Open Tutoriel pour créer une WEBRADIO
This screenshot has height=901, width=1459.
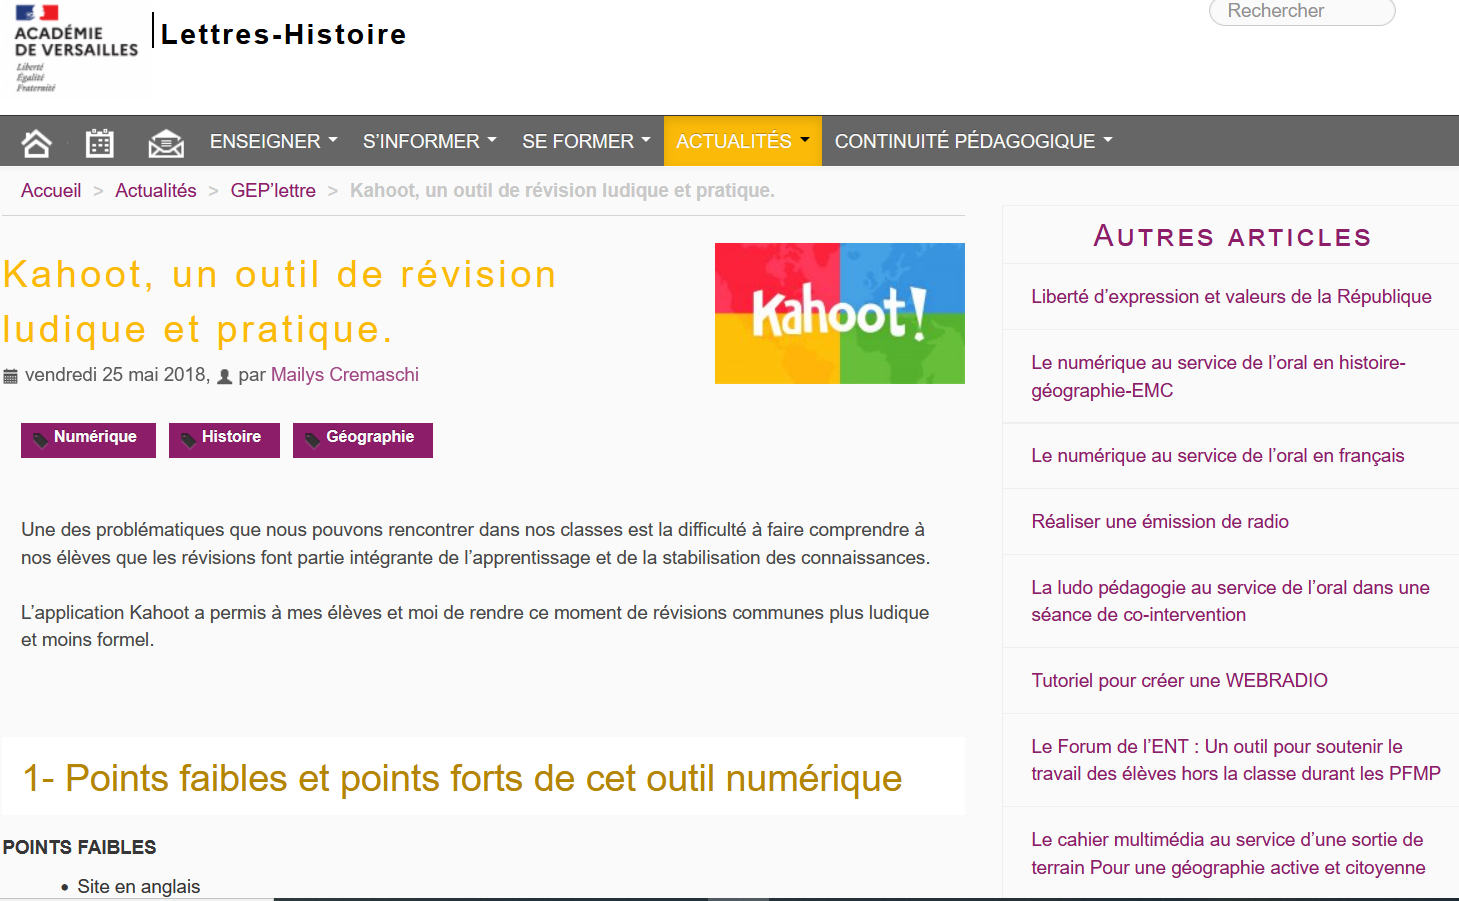[1179, 680]
